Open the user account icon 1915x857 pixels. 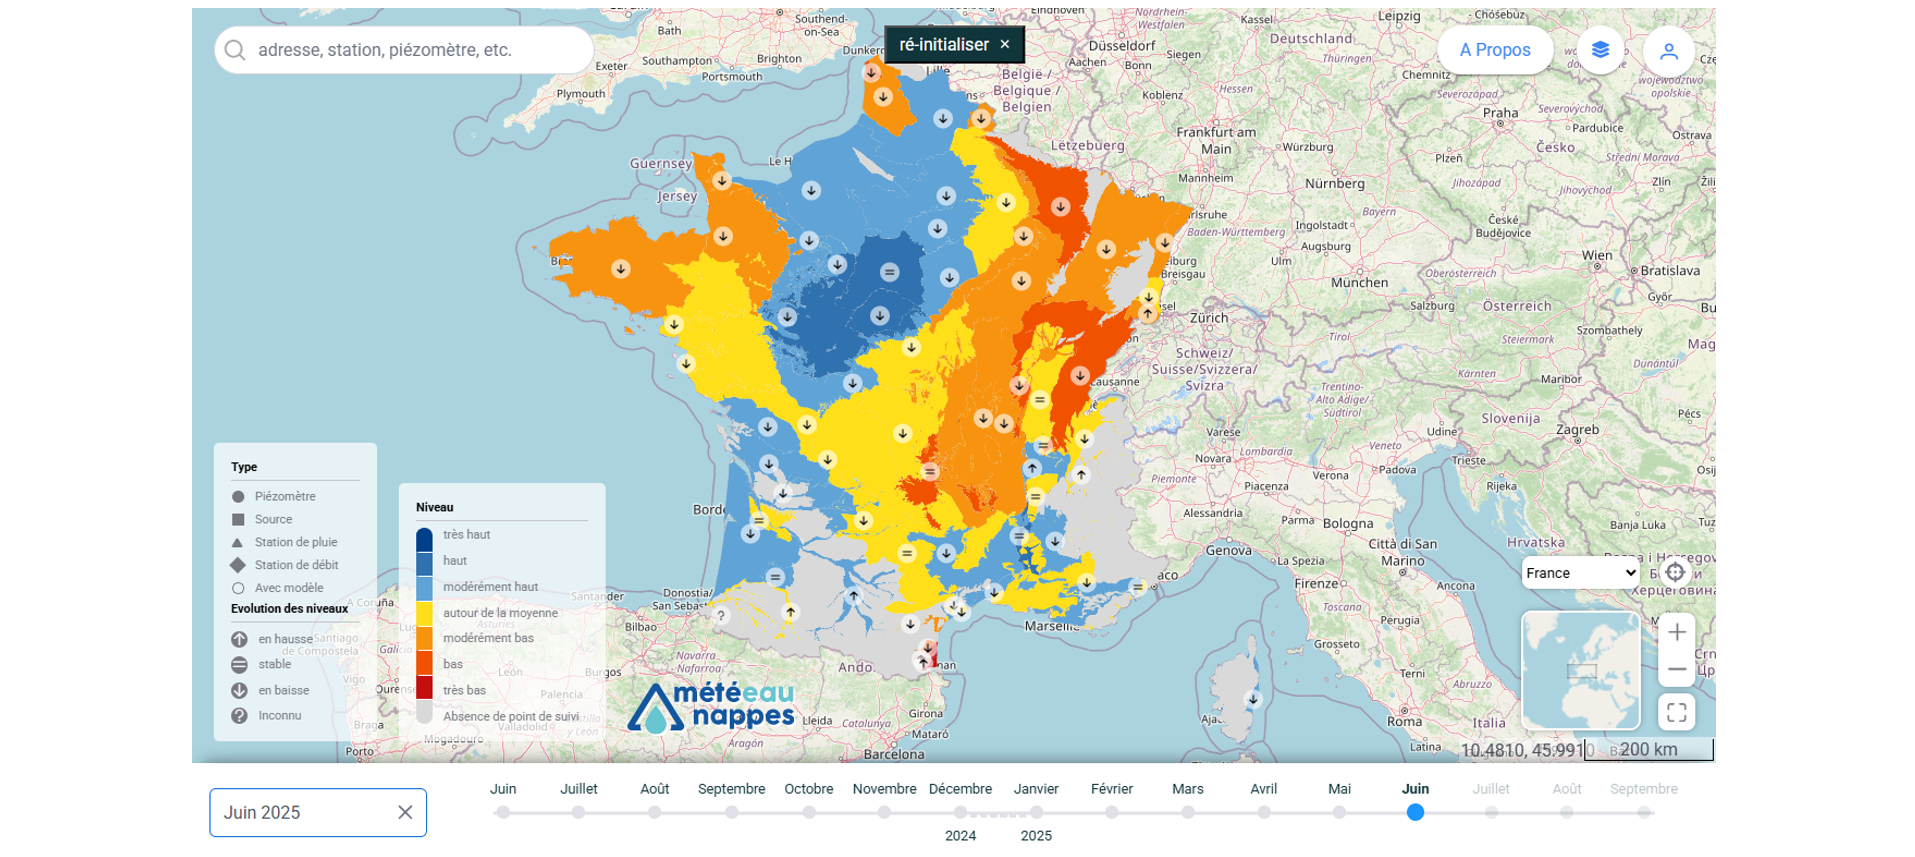[1668, 50]
